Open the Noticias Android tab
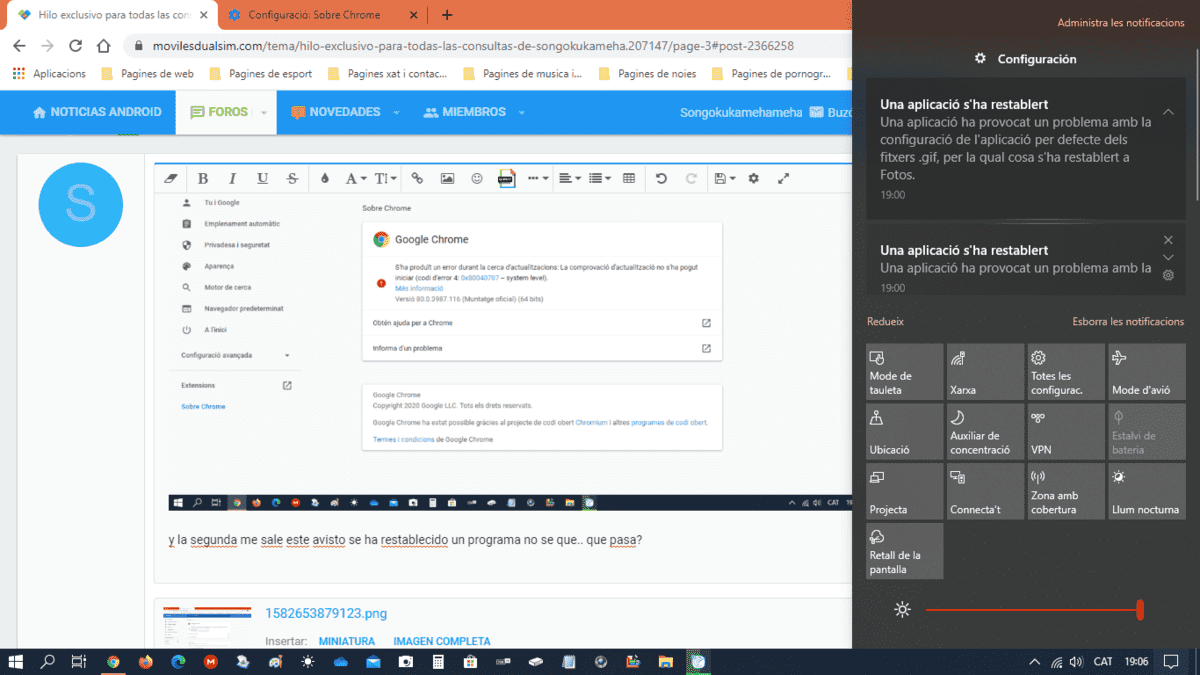1200x675 pixels. tap(97, 112)
